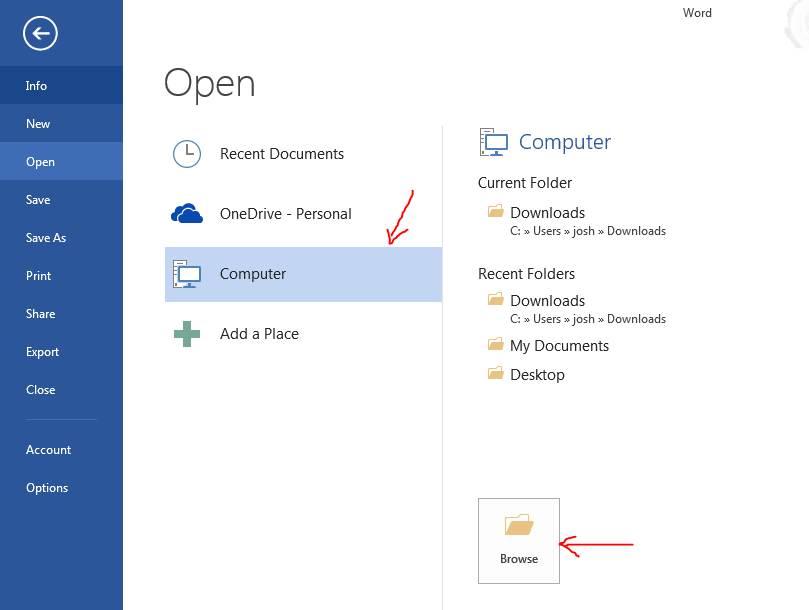The image size is (809, 610).
Task: Select New in the backstage menu
Action: click(x=61, y=123)
